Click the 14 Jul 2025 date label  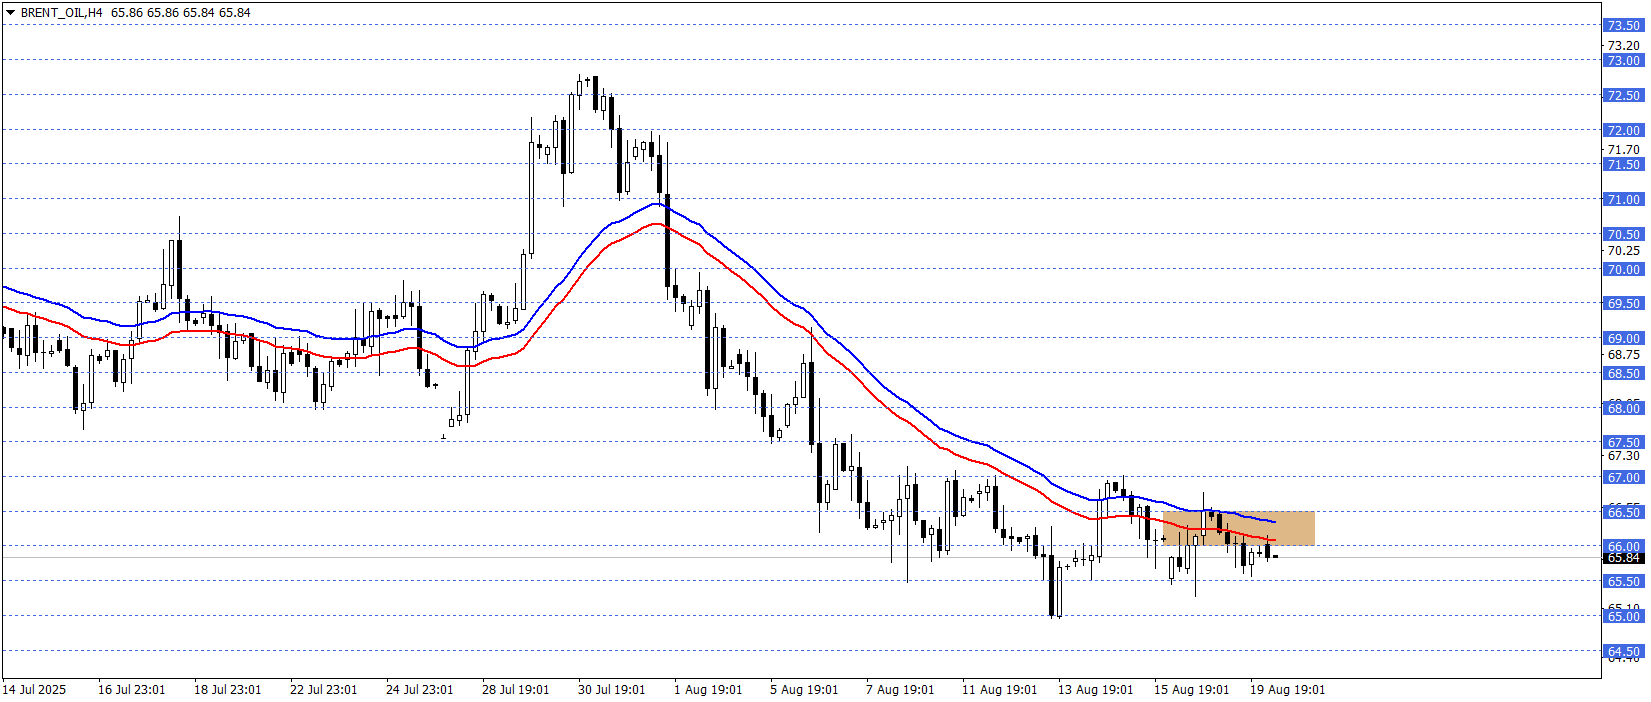35,690
